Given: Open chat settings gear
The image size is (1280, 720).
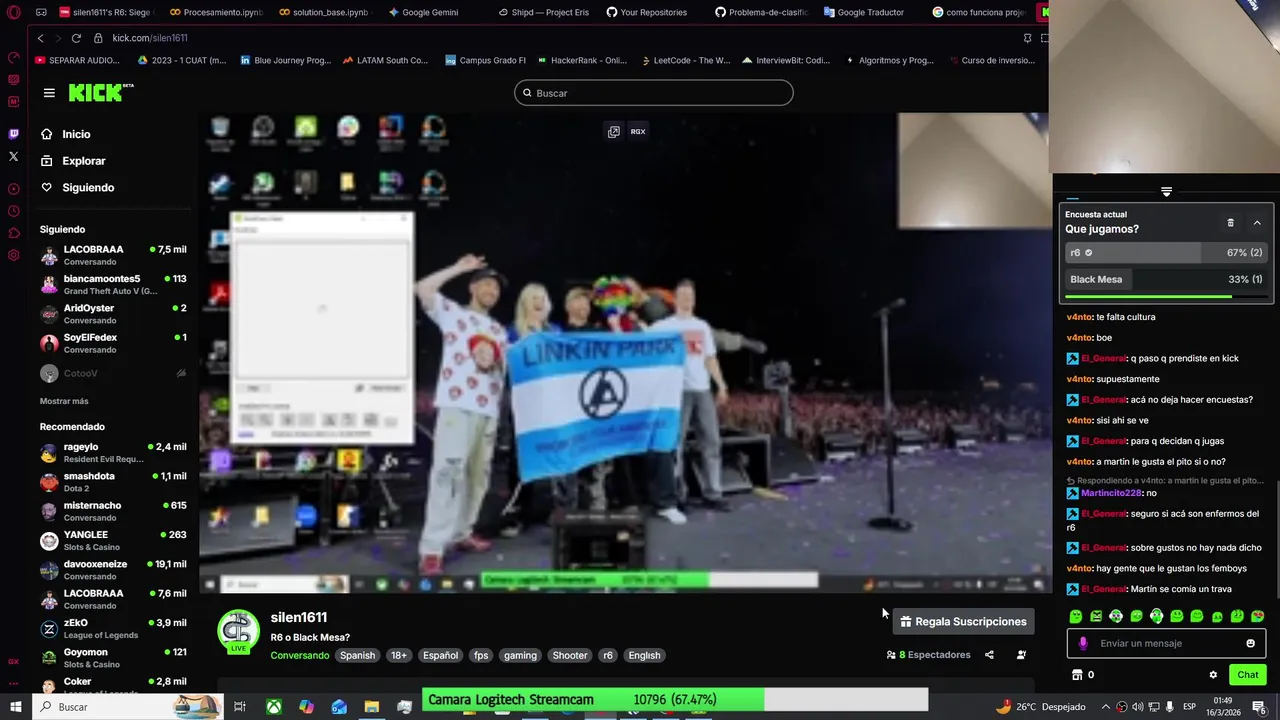Looking at the screenshot, I should click(x=1213, y=675).
